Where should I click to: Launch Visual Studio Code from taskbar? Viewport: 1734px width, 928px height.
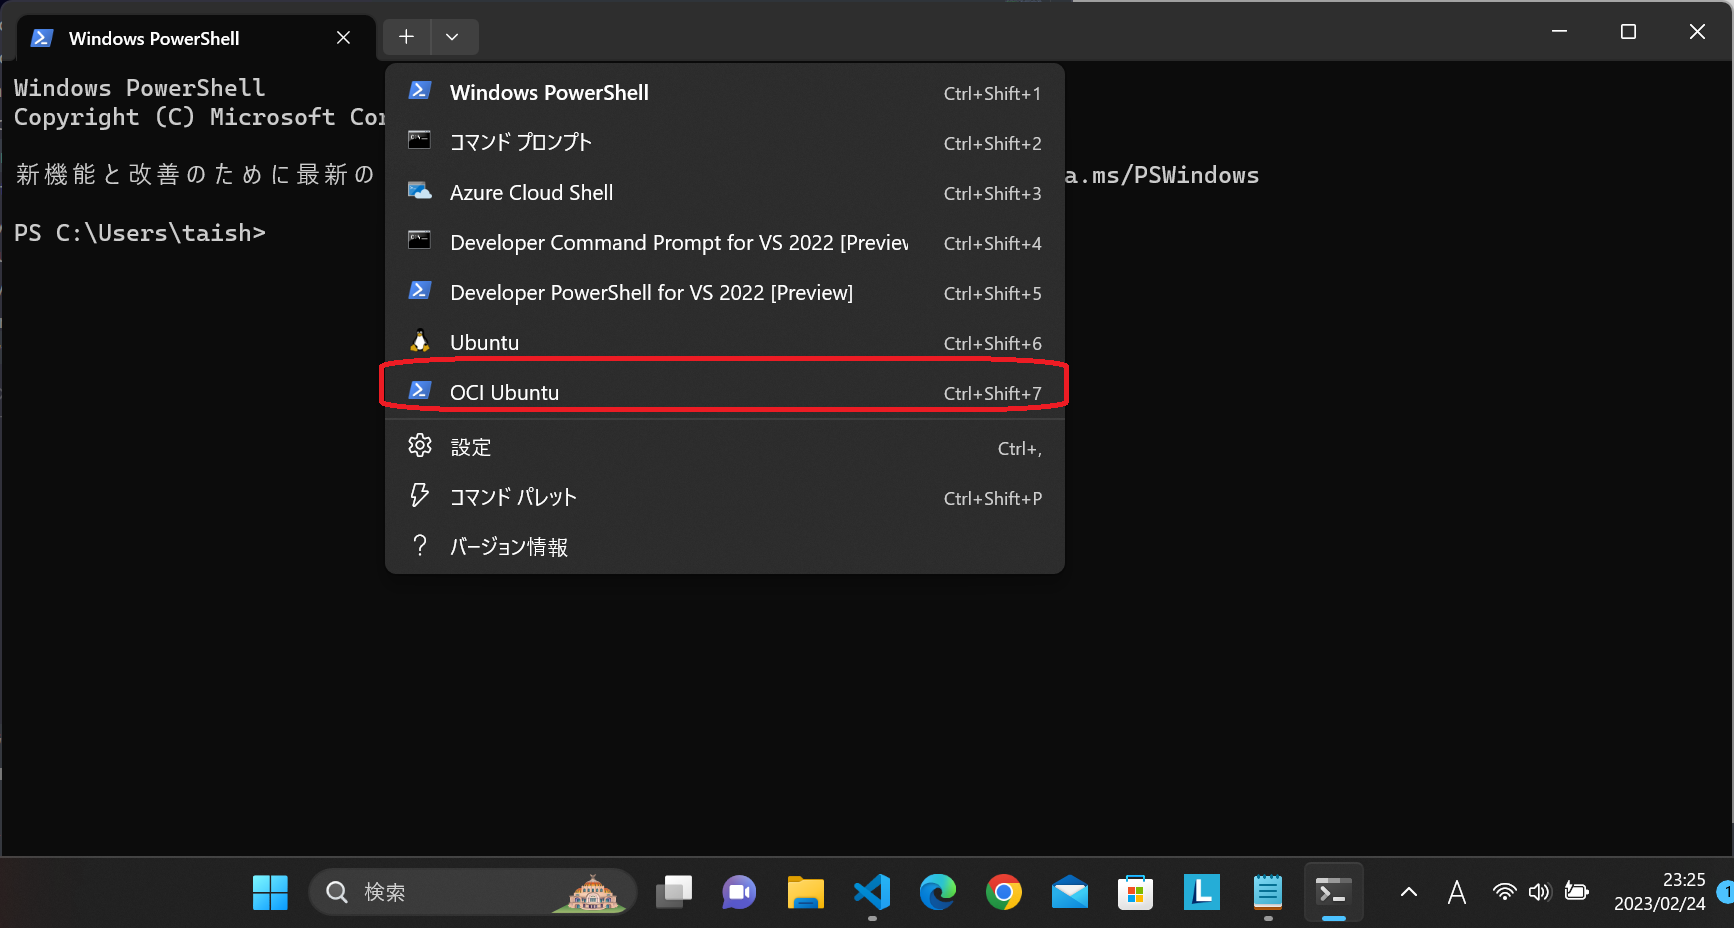coord(872,892)
